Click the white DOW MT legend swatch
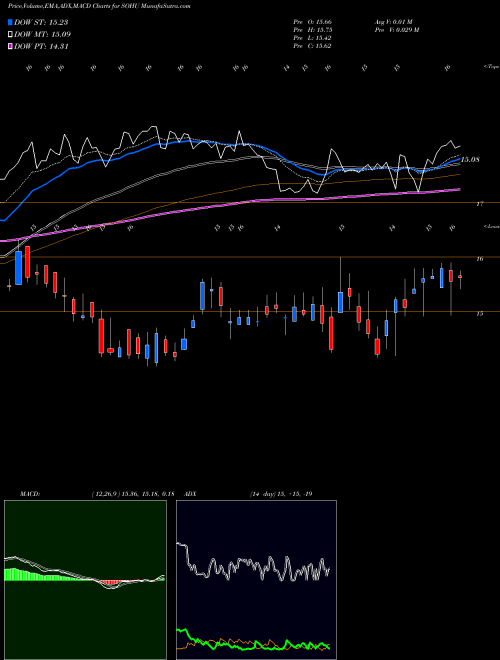The image size is (500, 660). [10, 35]
